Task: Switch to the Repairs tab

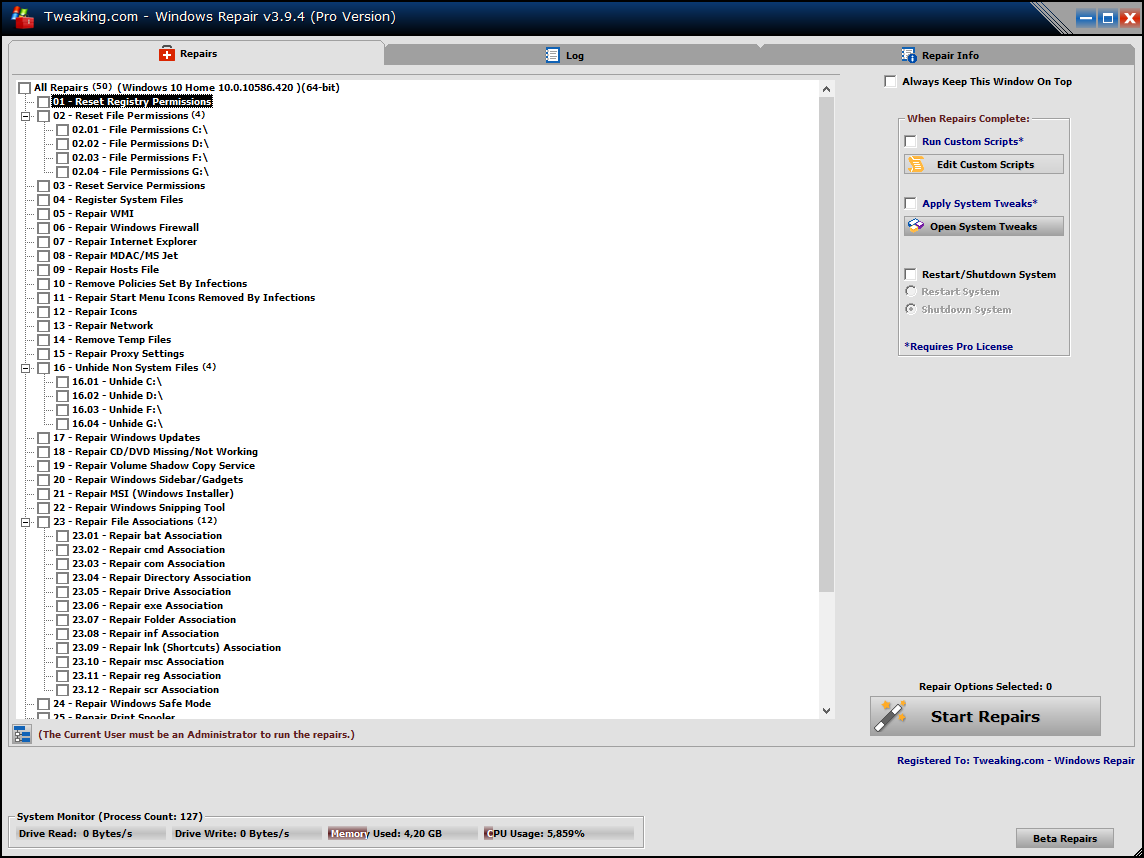Action: (x=196, y=53)
